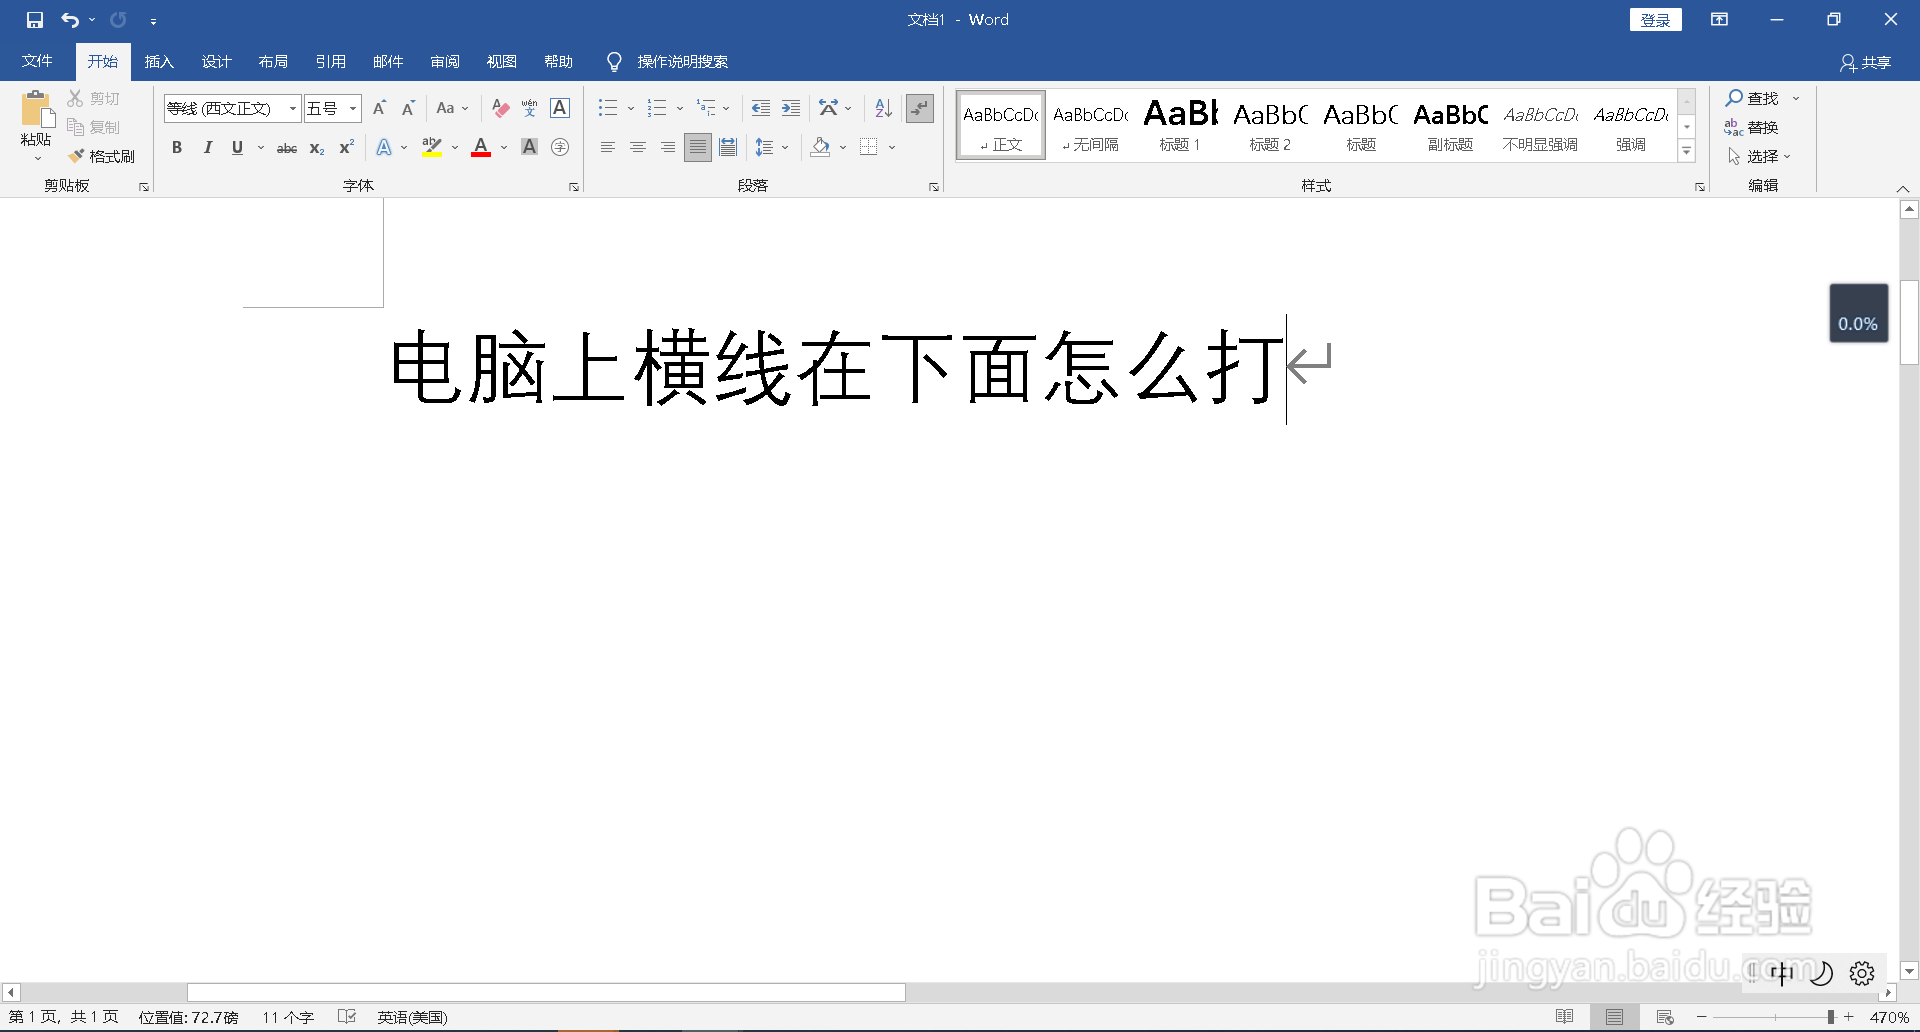This screenshot has height=1032, width=1920.
Task: Click the 登录 button
Action: (x=1655, y=19)
